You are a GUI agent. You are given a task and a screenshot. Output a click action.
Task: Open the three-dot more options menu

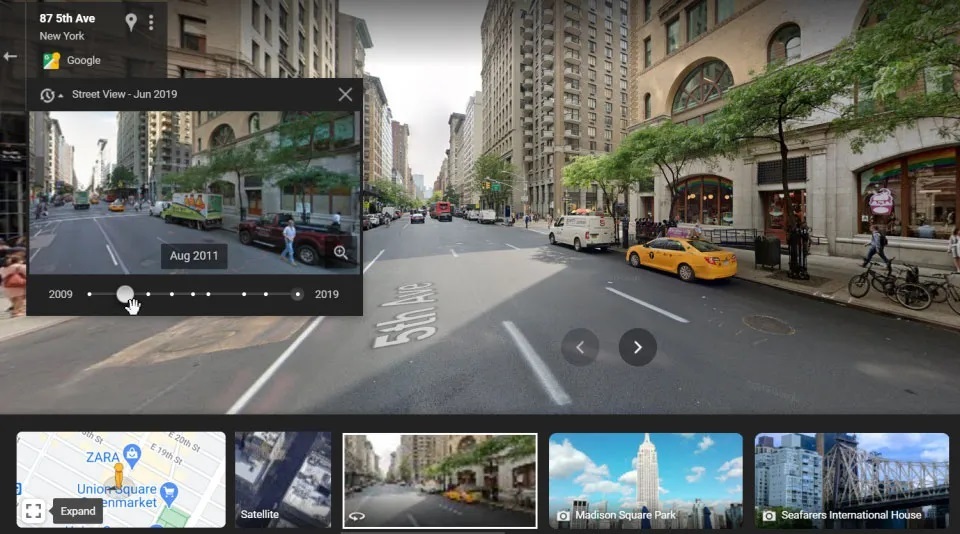pyautogui.click(x=151, y=22)
